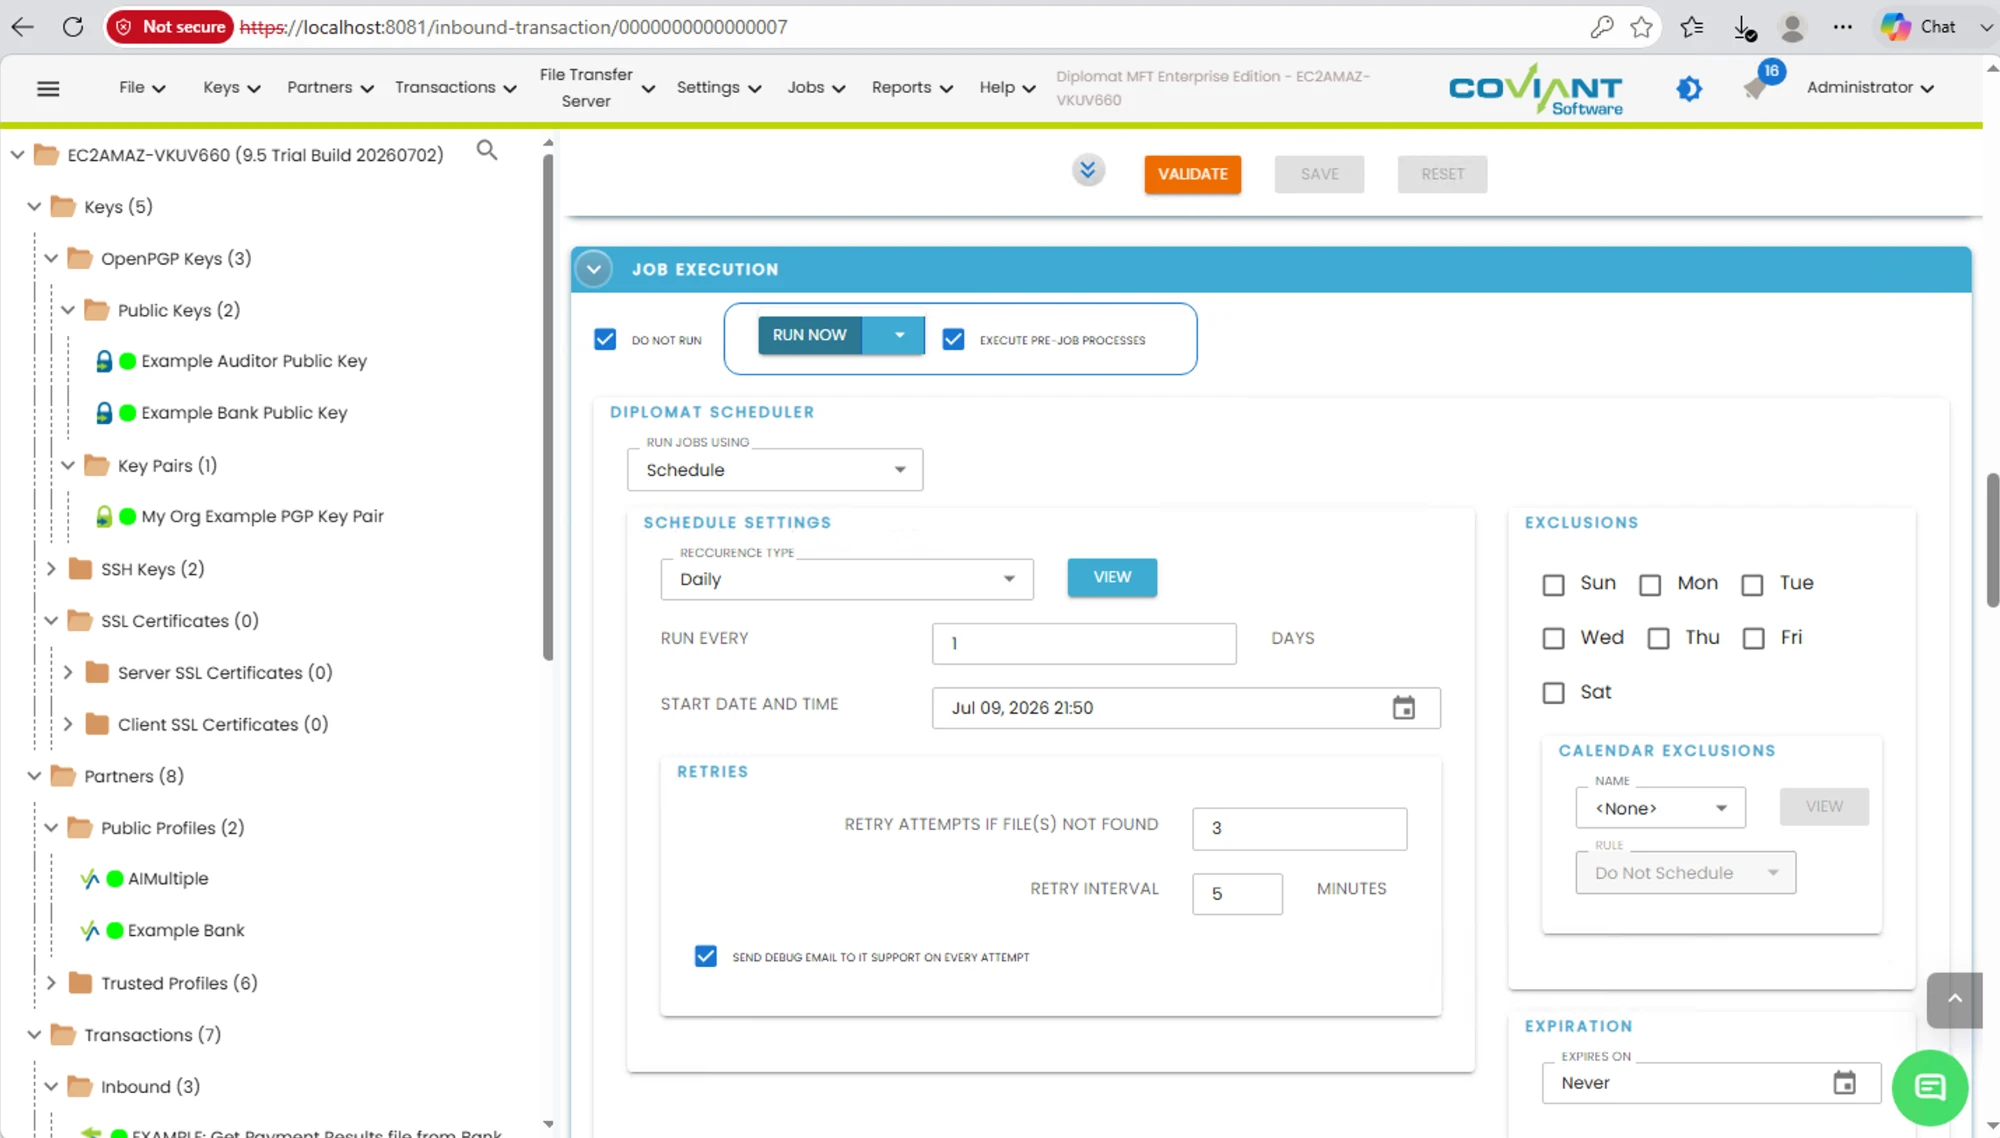Click the scroll-to-top arrow button

coord(1955,999)
